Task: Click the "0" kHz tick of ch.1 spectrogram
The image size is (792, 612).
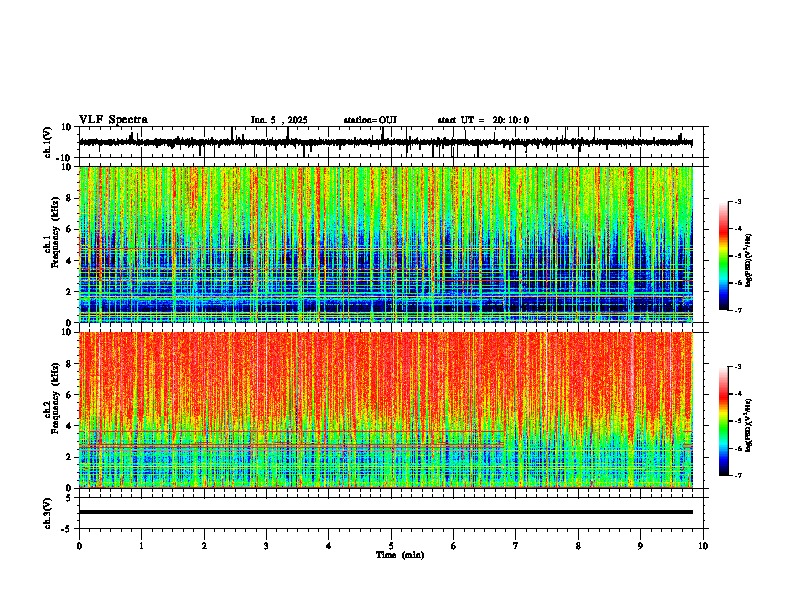Action: click(69, 322)
